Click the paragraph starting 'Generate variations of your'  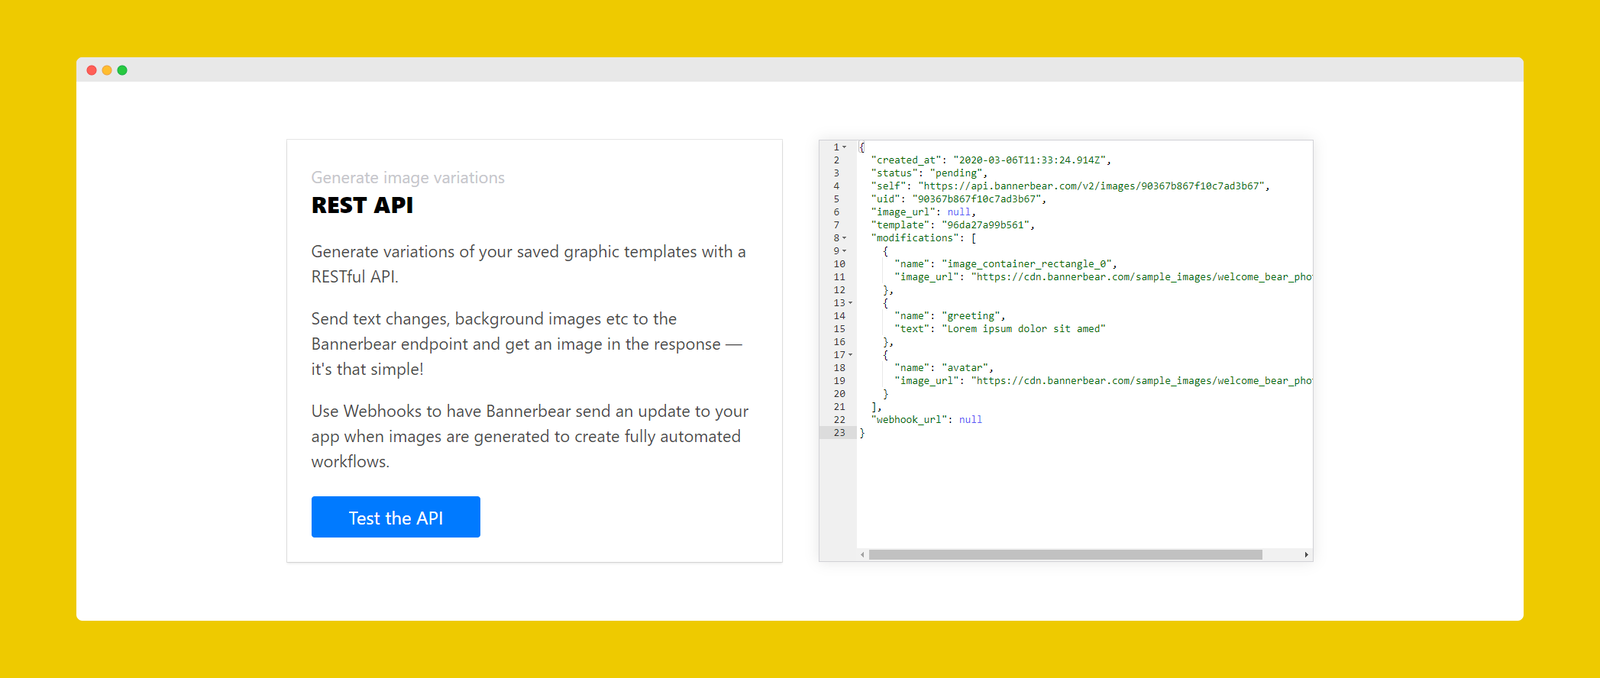(528, 264)
